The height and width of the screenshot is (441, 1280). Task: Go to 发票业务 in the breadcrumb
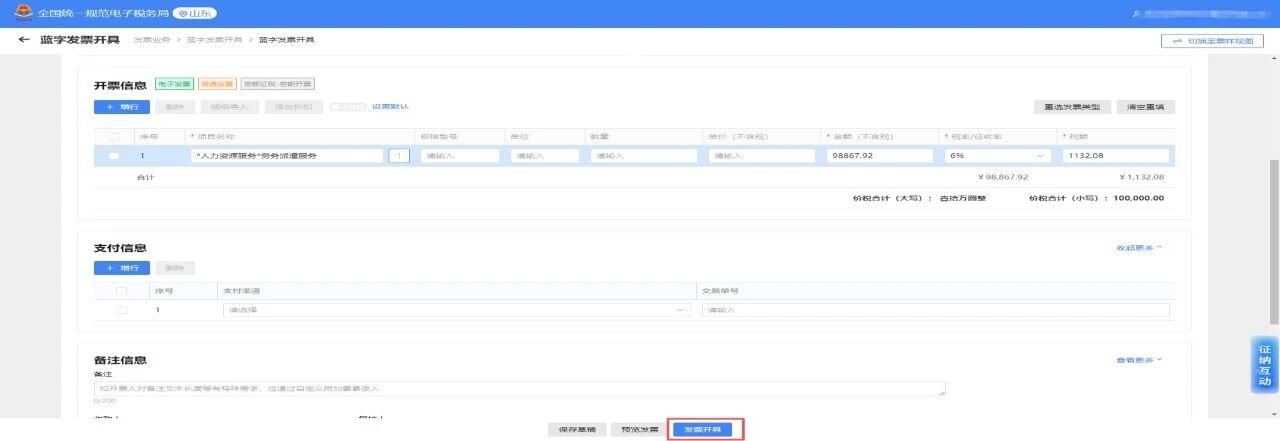coord(153,39)
